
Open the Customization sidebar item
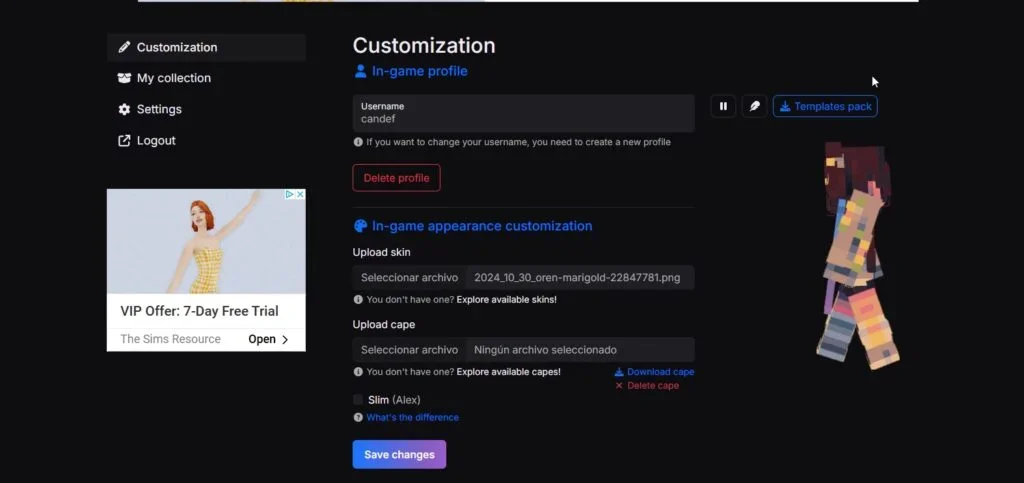click(206, 47)
